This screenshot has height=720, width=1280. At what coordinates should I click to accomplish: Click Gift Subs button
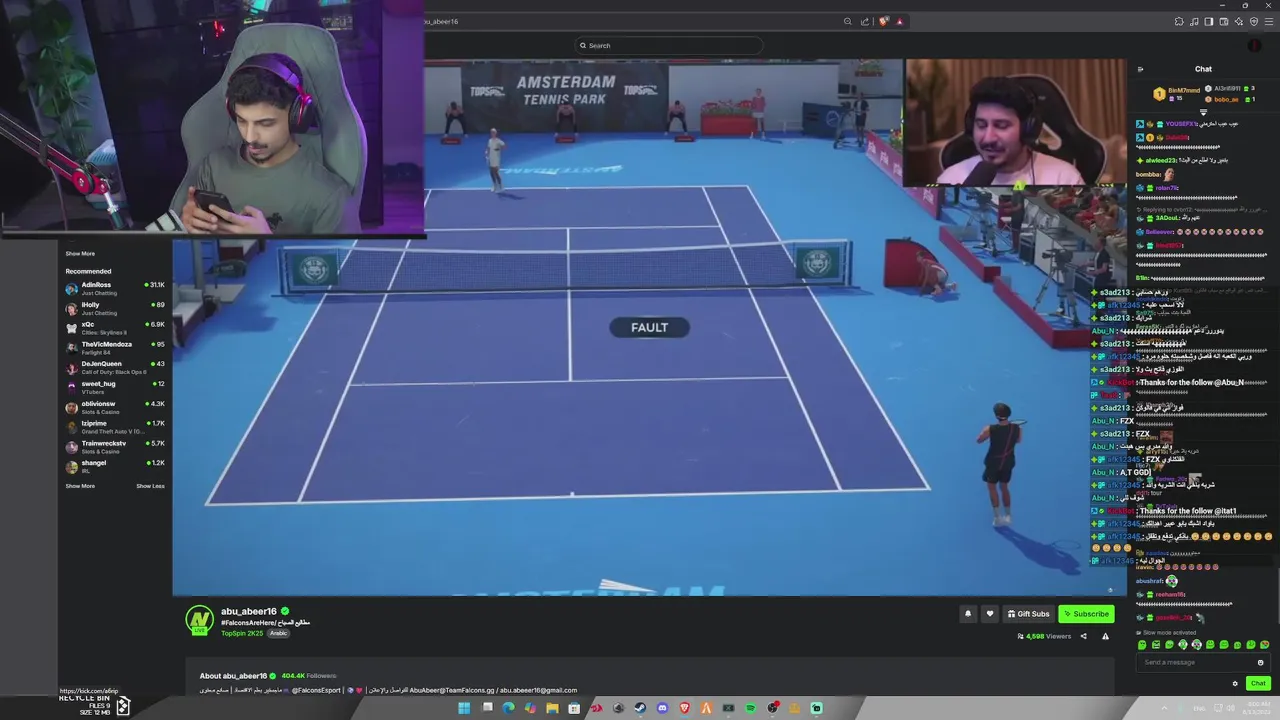(1029, 614)
